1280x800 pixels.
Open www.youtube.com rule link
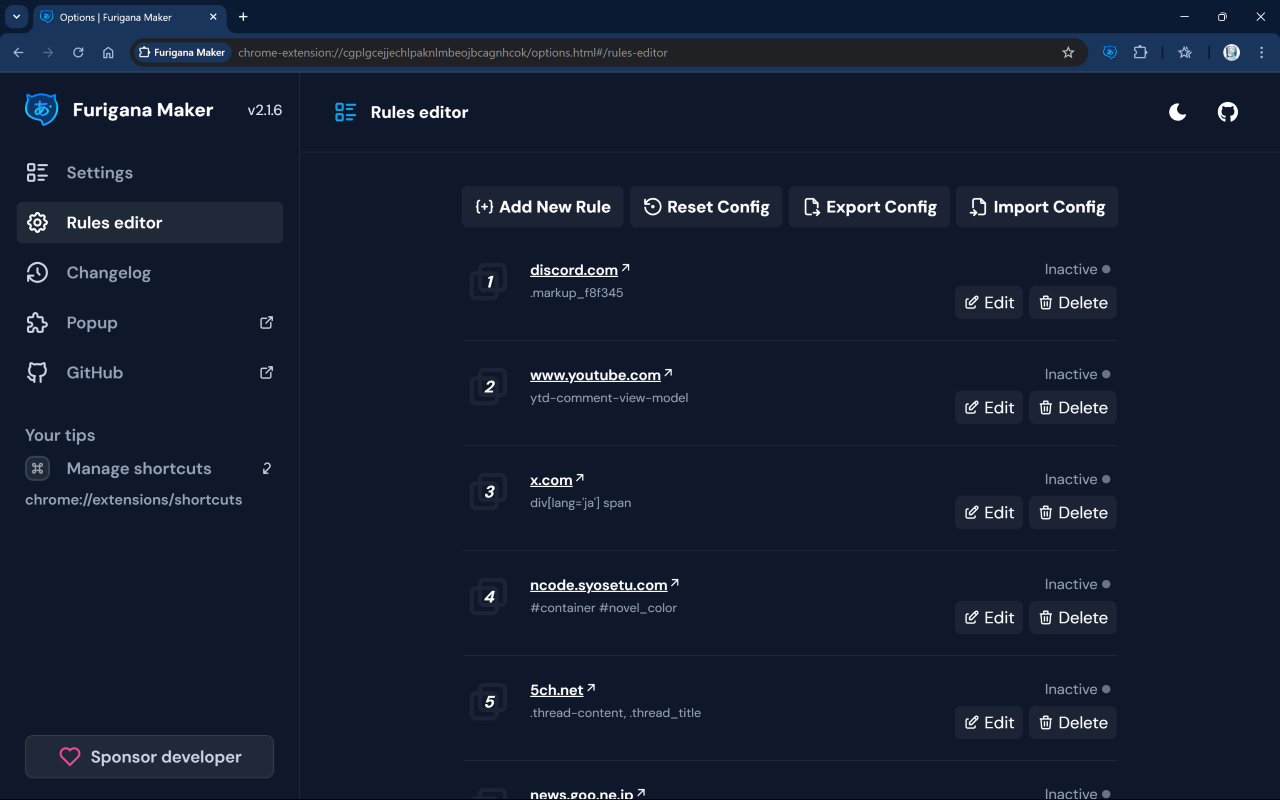pos(601,375)
